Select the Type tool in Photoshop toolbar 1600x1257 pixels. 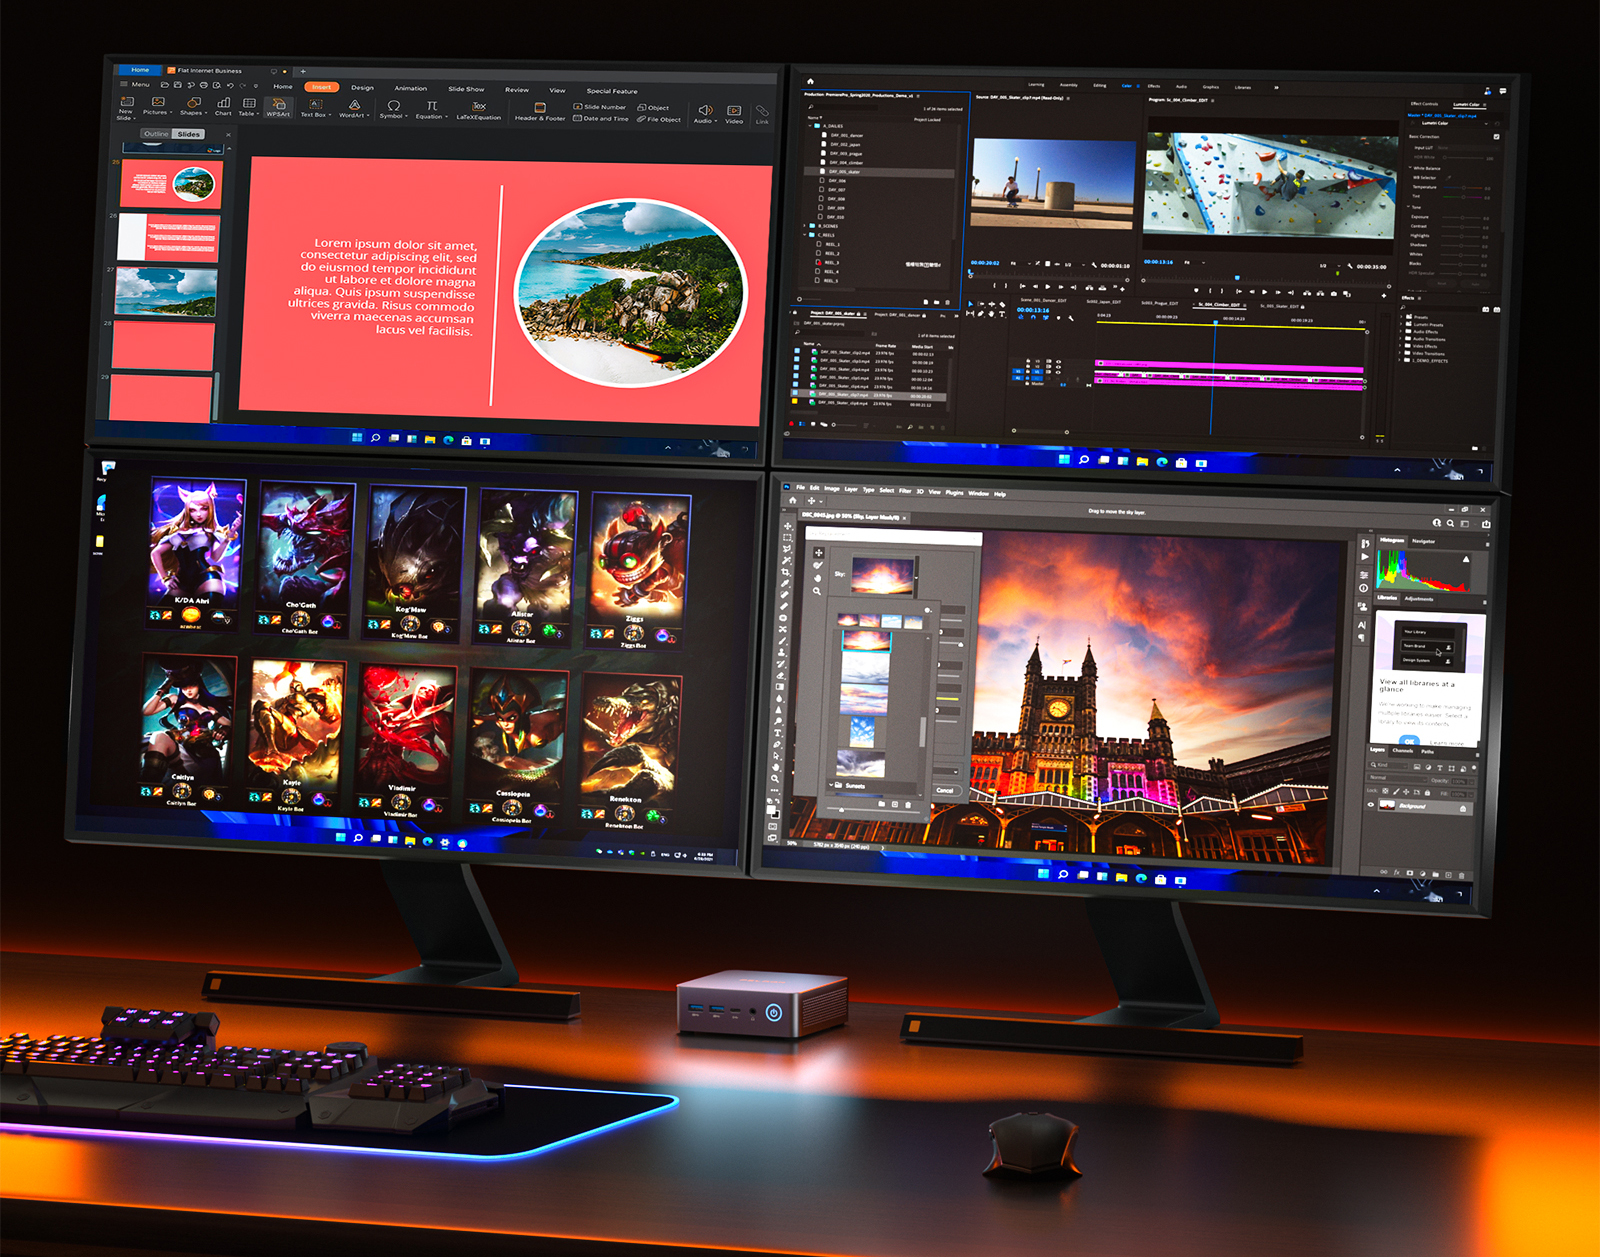click(x=778, y=733)
